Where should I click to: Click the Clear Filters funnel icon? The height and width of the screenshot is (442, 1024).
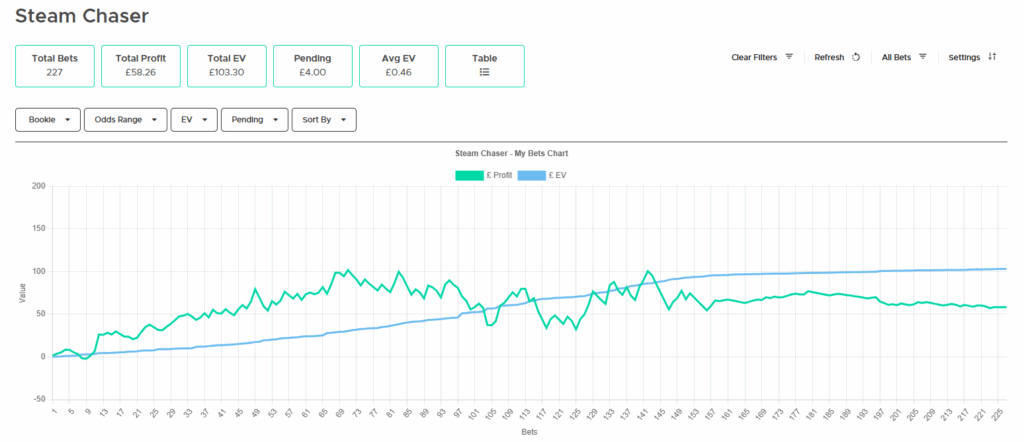pos(789,57)
